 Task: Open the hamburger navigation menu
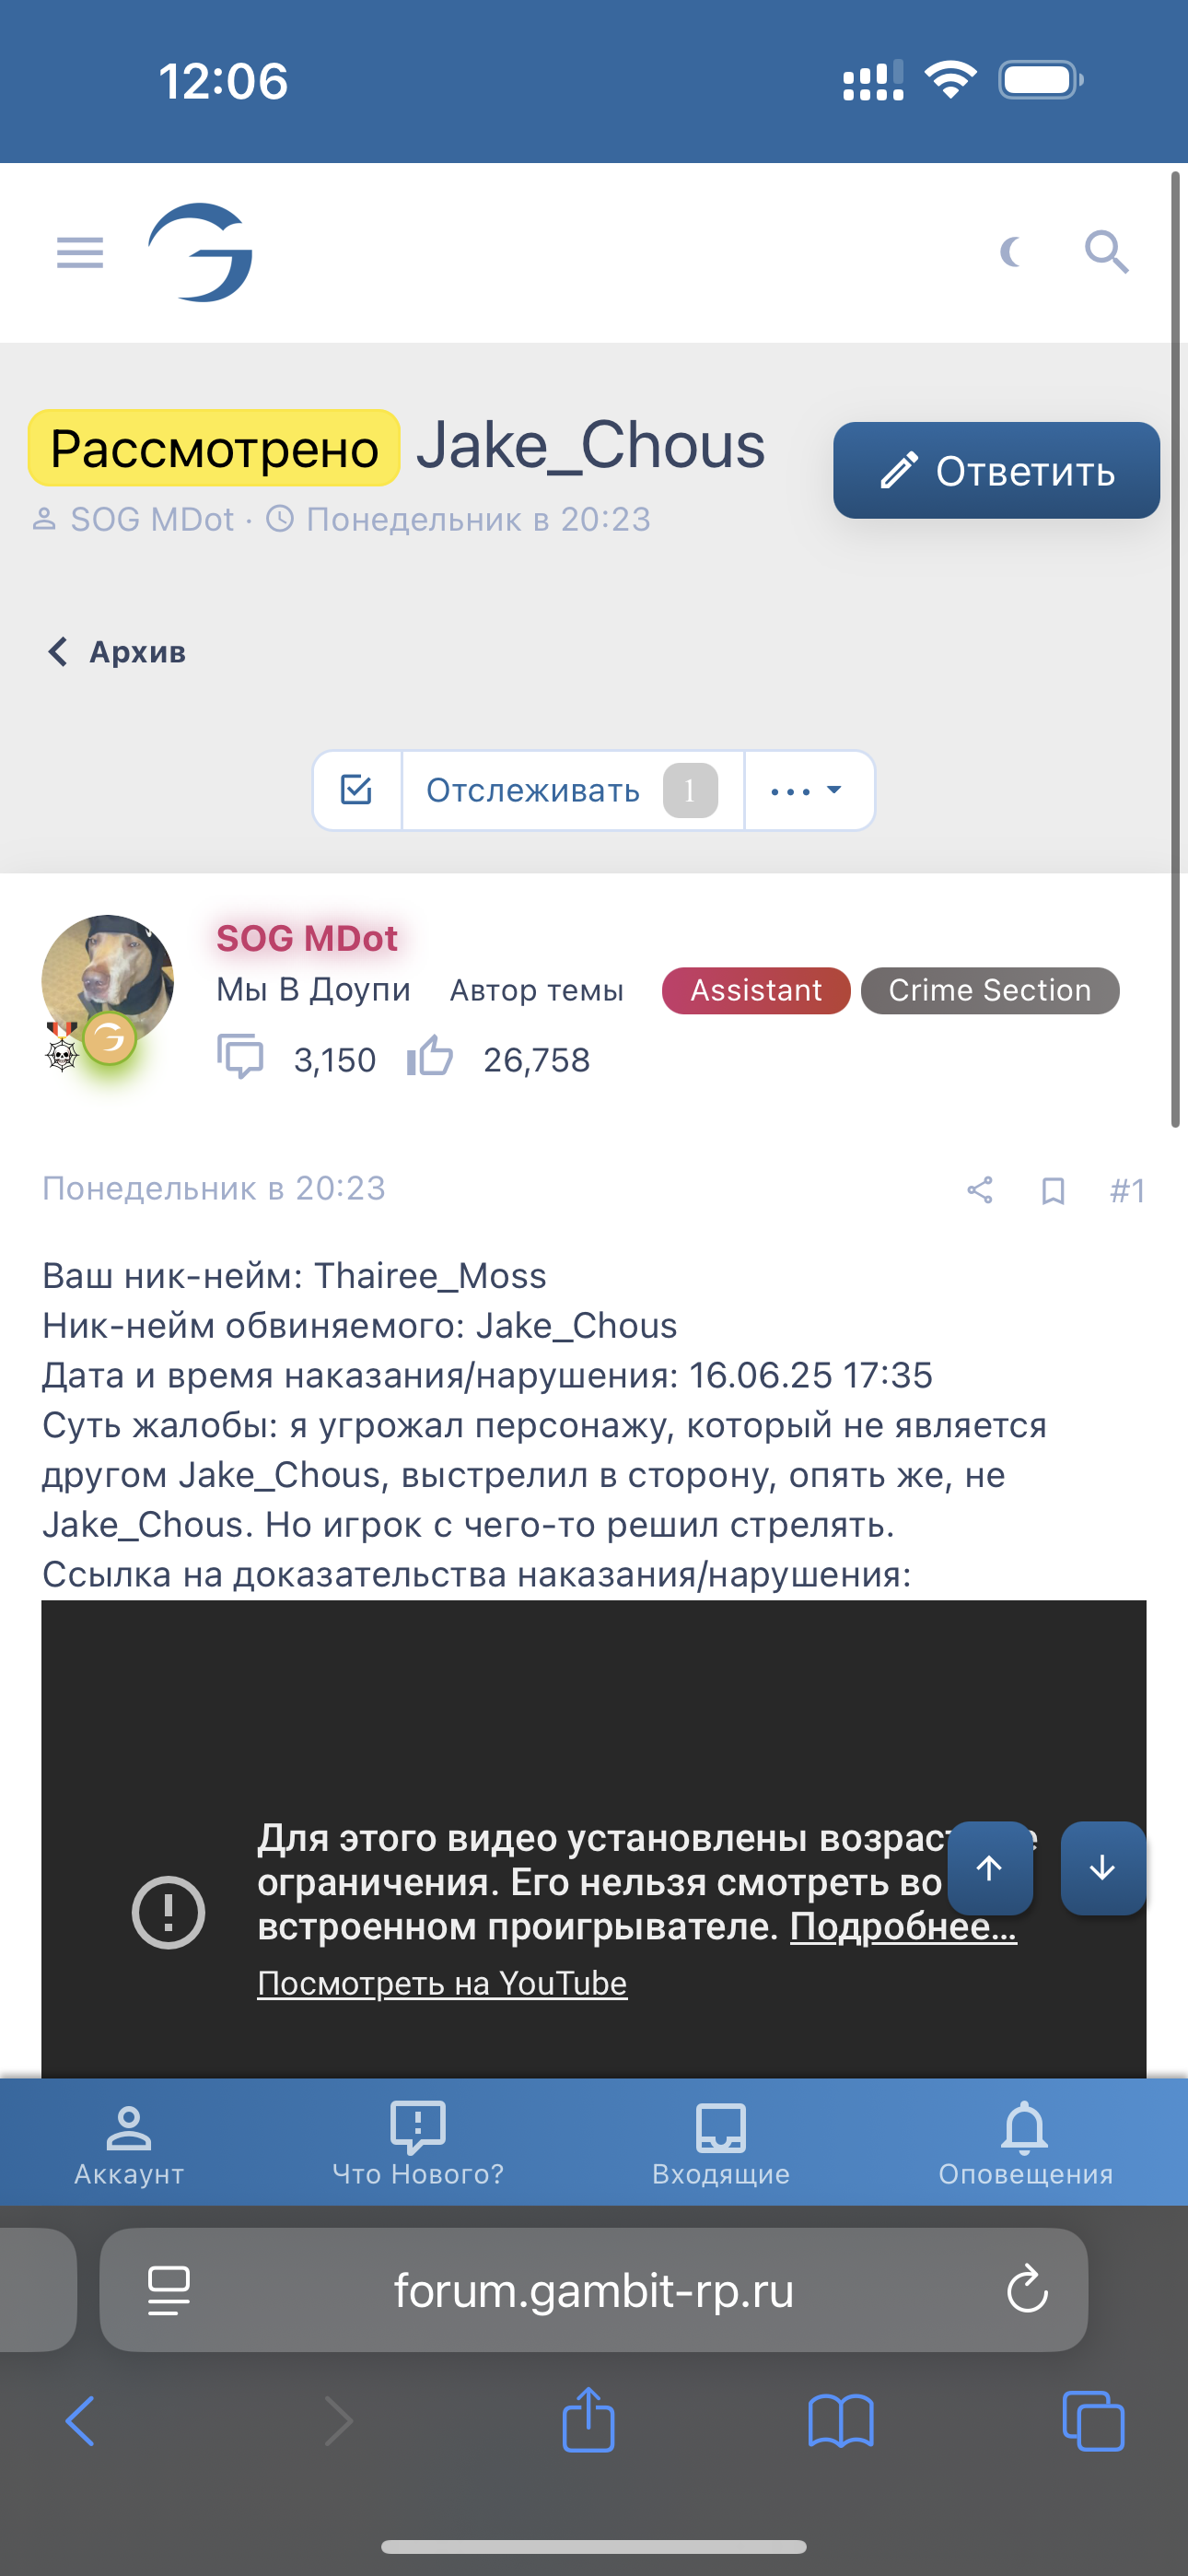[80, 253]
